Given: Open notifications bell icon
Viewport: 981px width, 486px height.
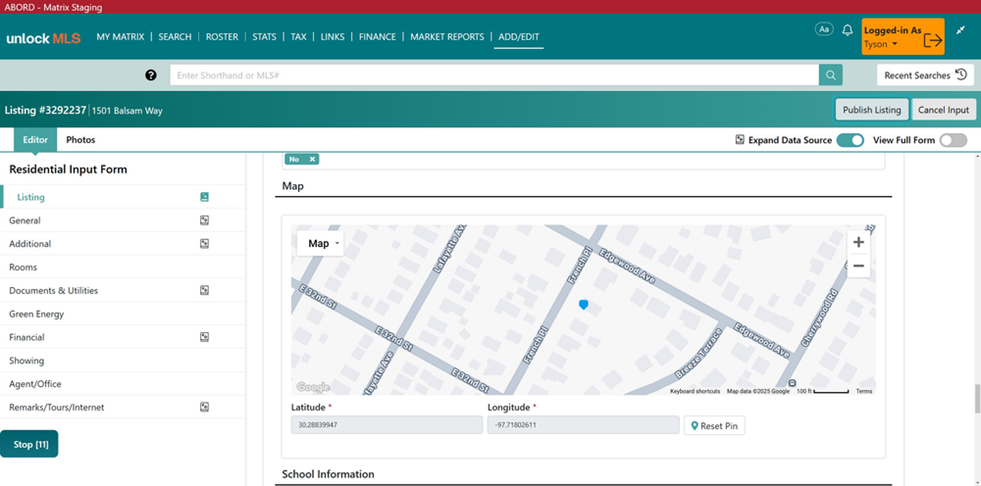Looking at the screenshot, I should 847,30.
